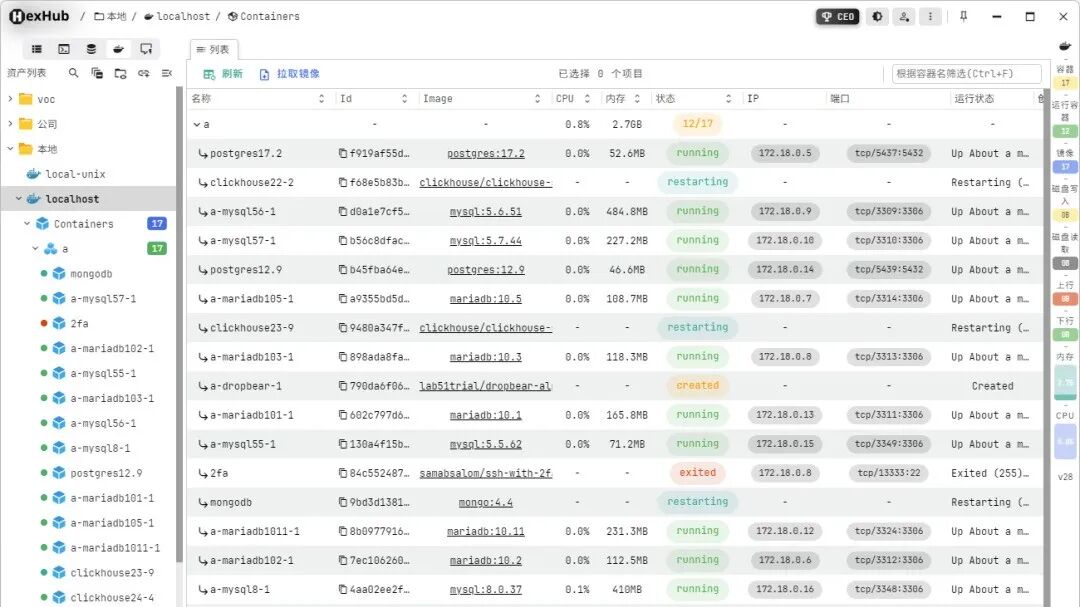Pin the window with the pin icon
This screenshot has height=607, width=1080.
[964, 17]
